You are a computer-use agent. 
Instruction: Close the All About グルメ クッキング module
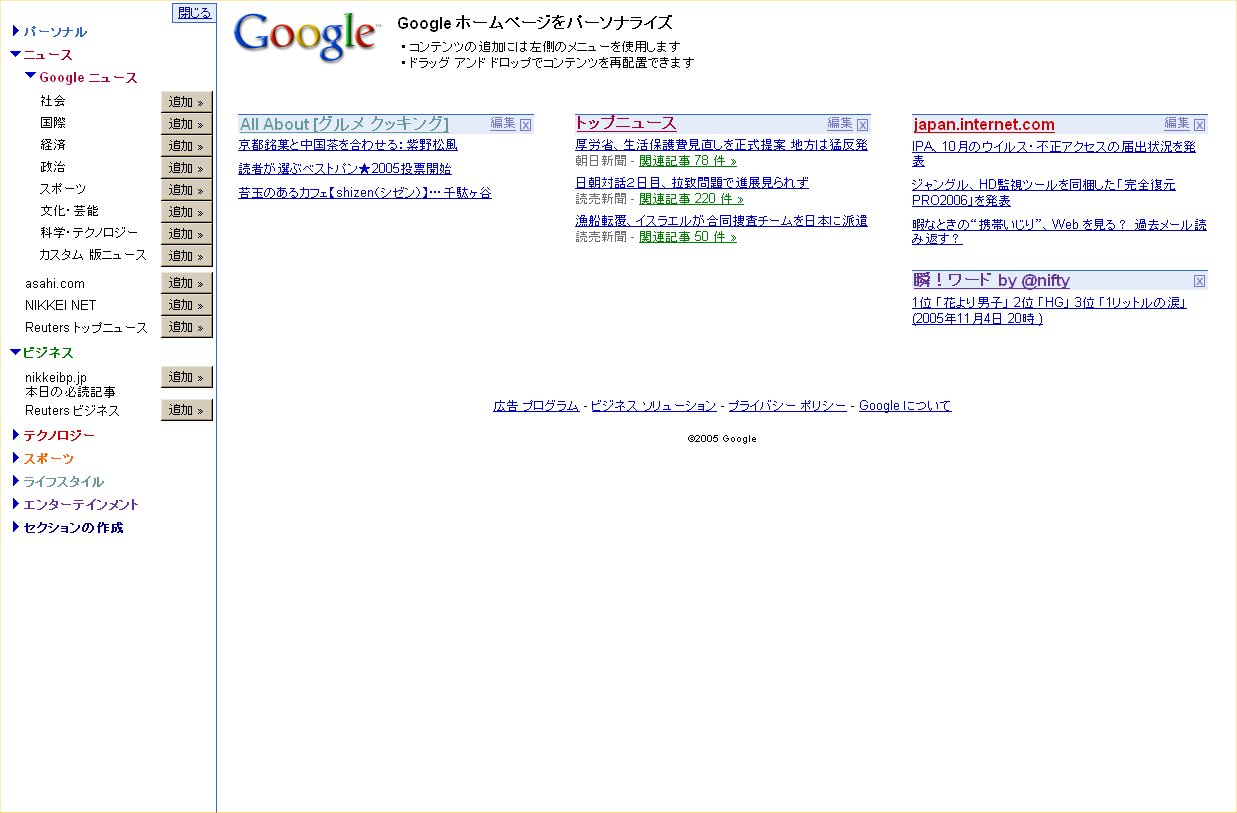[x=526, y=125]
